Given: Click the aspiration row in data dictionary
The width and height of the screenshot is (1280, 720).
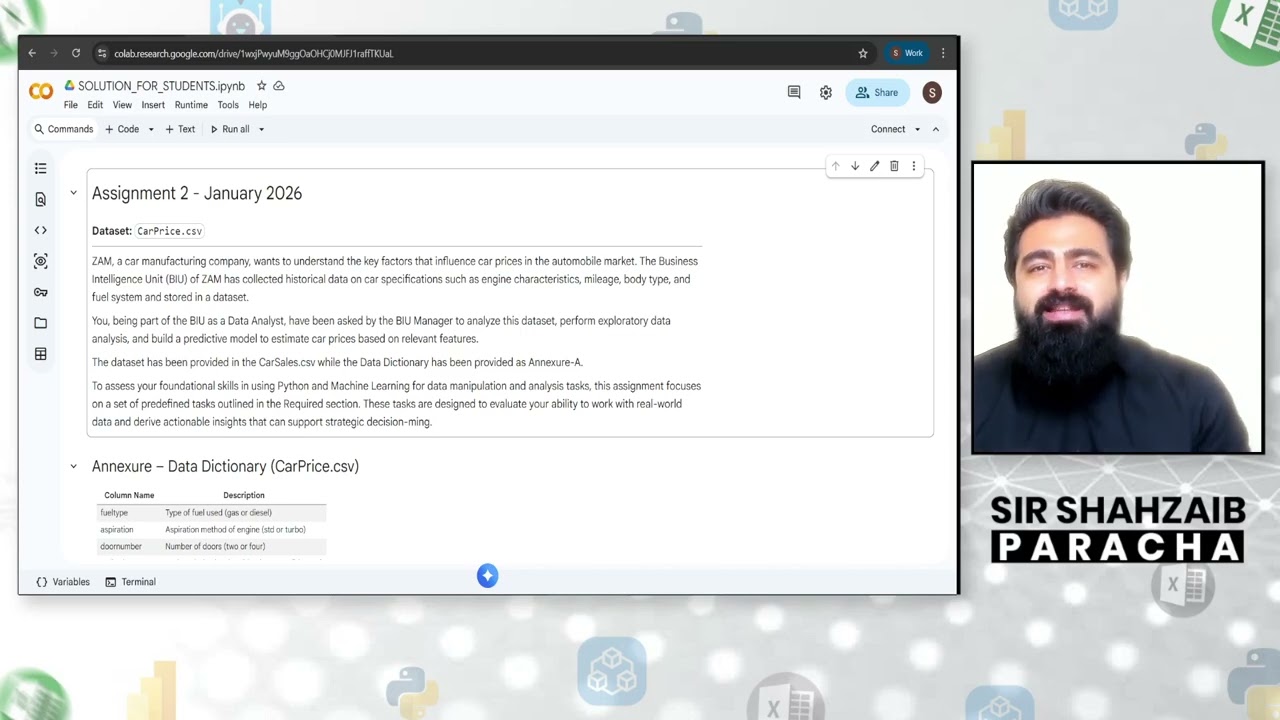Looking at the screenshot, I should click(x=212, y=529).
